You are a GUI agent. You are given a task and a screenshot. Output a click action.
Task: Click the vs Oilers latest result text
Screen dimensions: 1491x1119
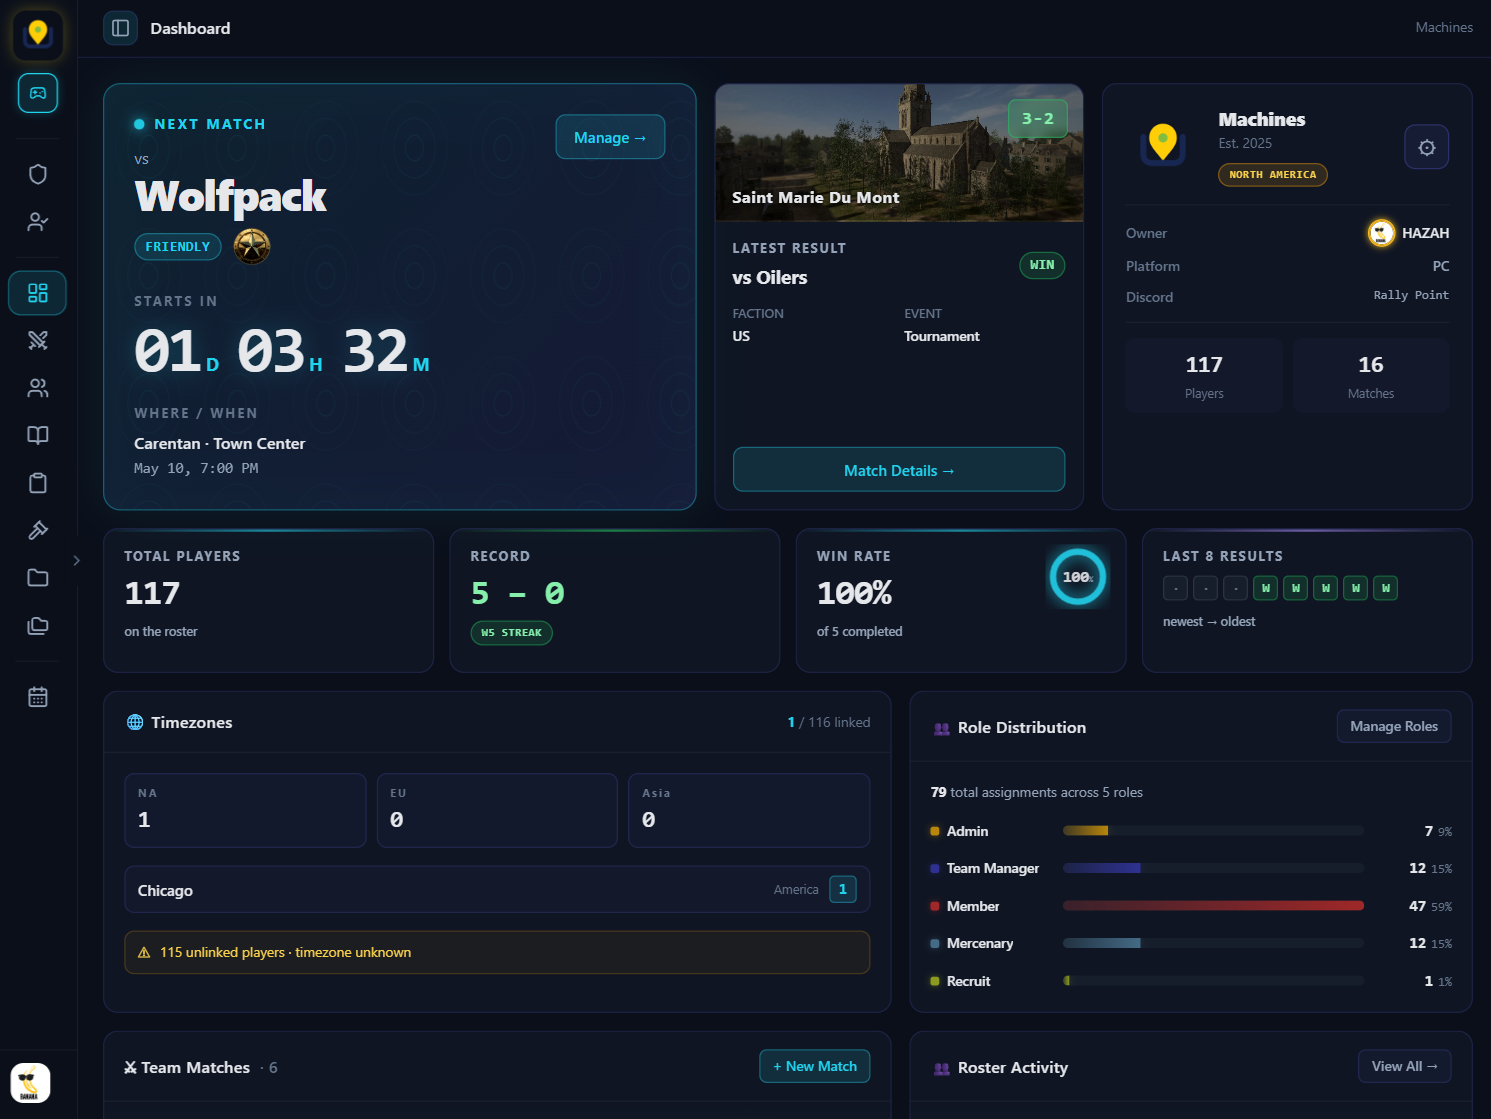(770, 278)
